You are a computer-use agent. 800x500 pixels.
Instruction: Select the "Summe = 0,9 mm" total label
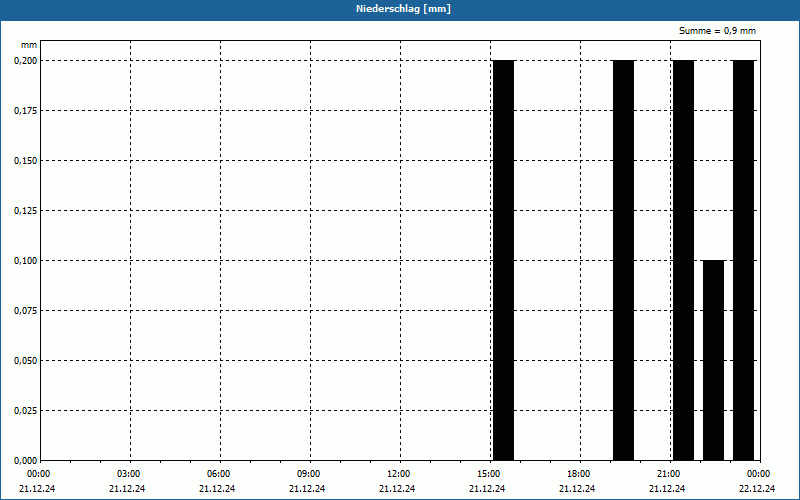[x=717, y=31]
